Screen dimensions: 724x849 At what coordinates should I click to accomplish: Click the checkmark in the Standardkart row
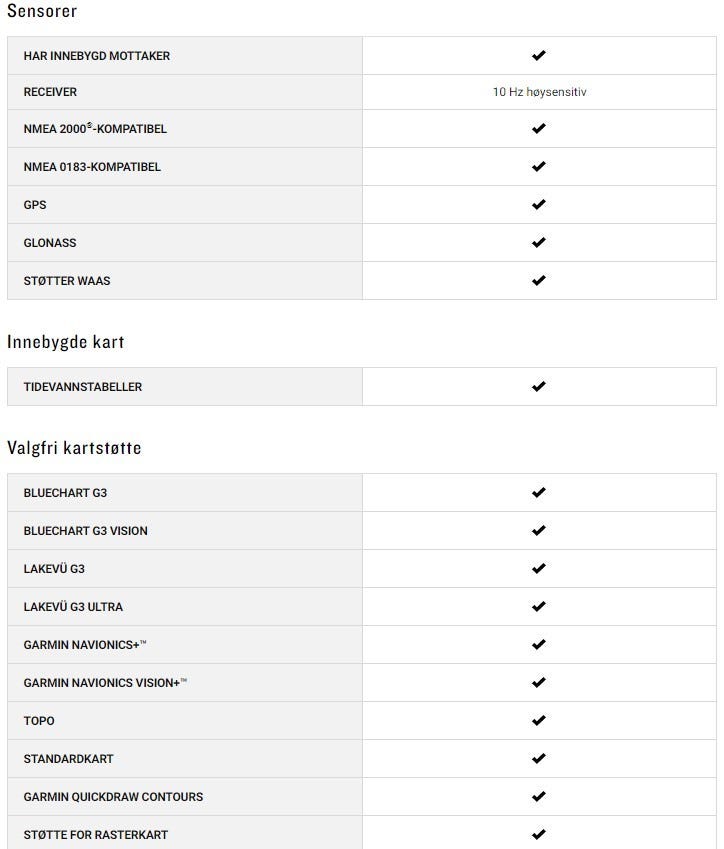pos(539,759)
